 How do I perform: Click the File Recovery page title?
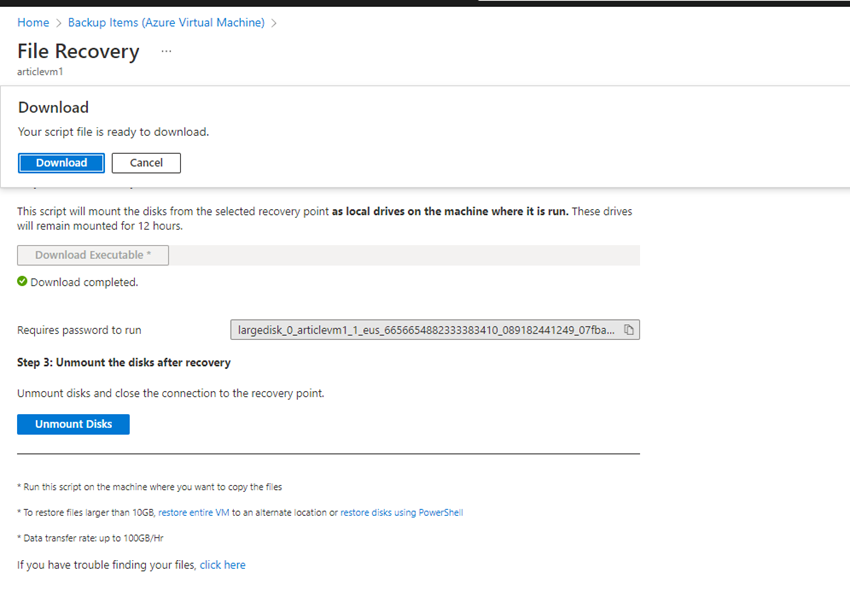click(78, 51)
